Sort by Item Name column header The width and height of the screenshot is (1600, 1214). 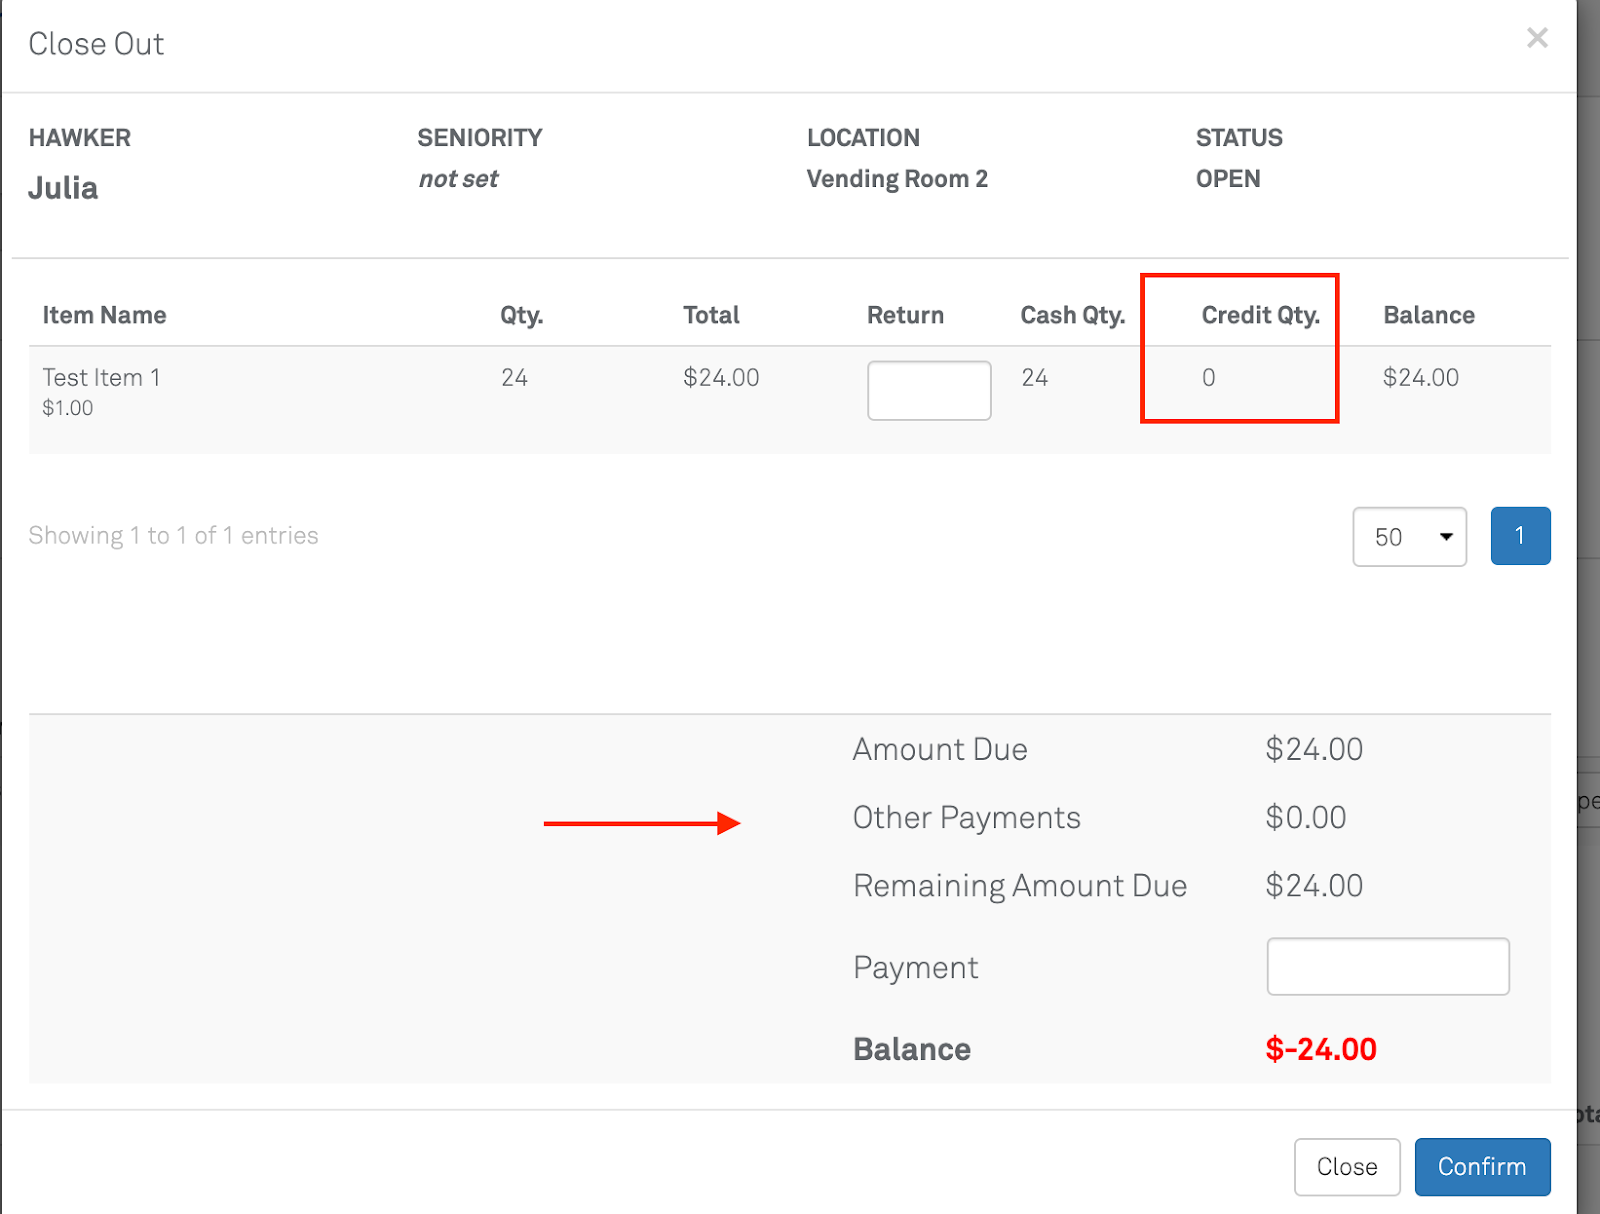tap(104, 315)
